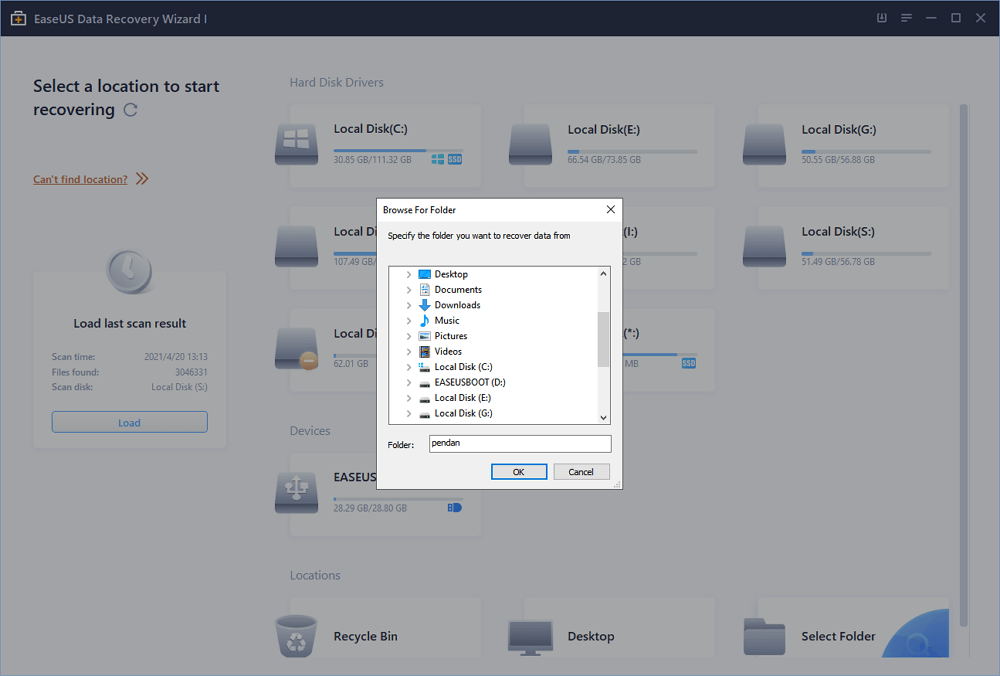This screenshot has height=676, width=1000.
Task: Click the refresh icon next to 'recovering'
Action: pos(131,110)
